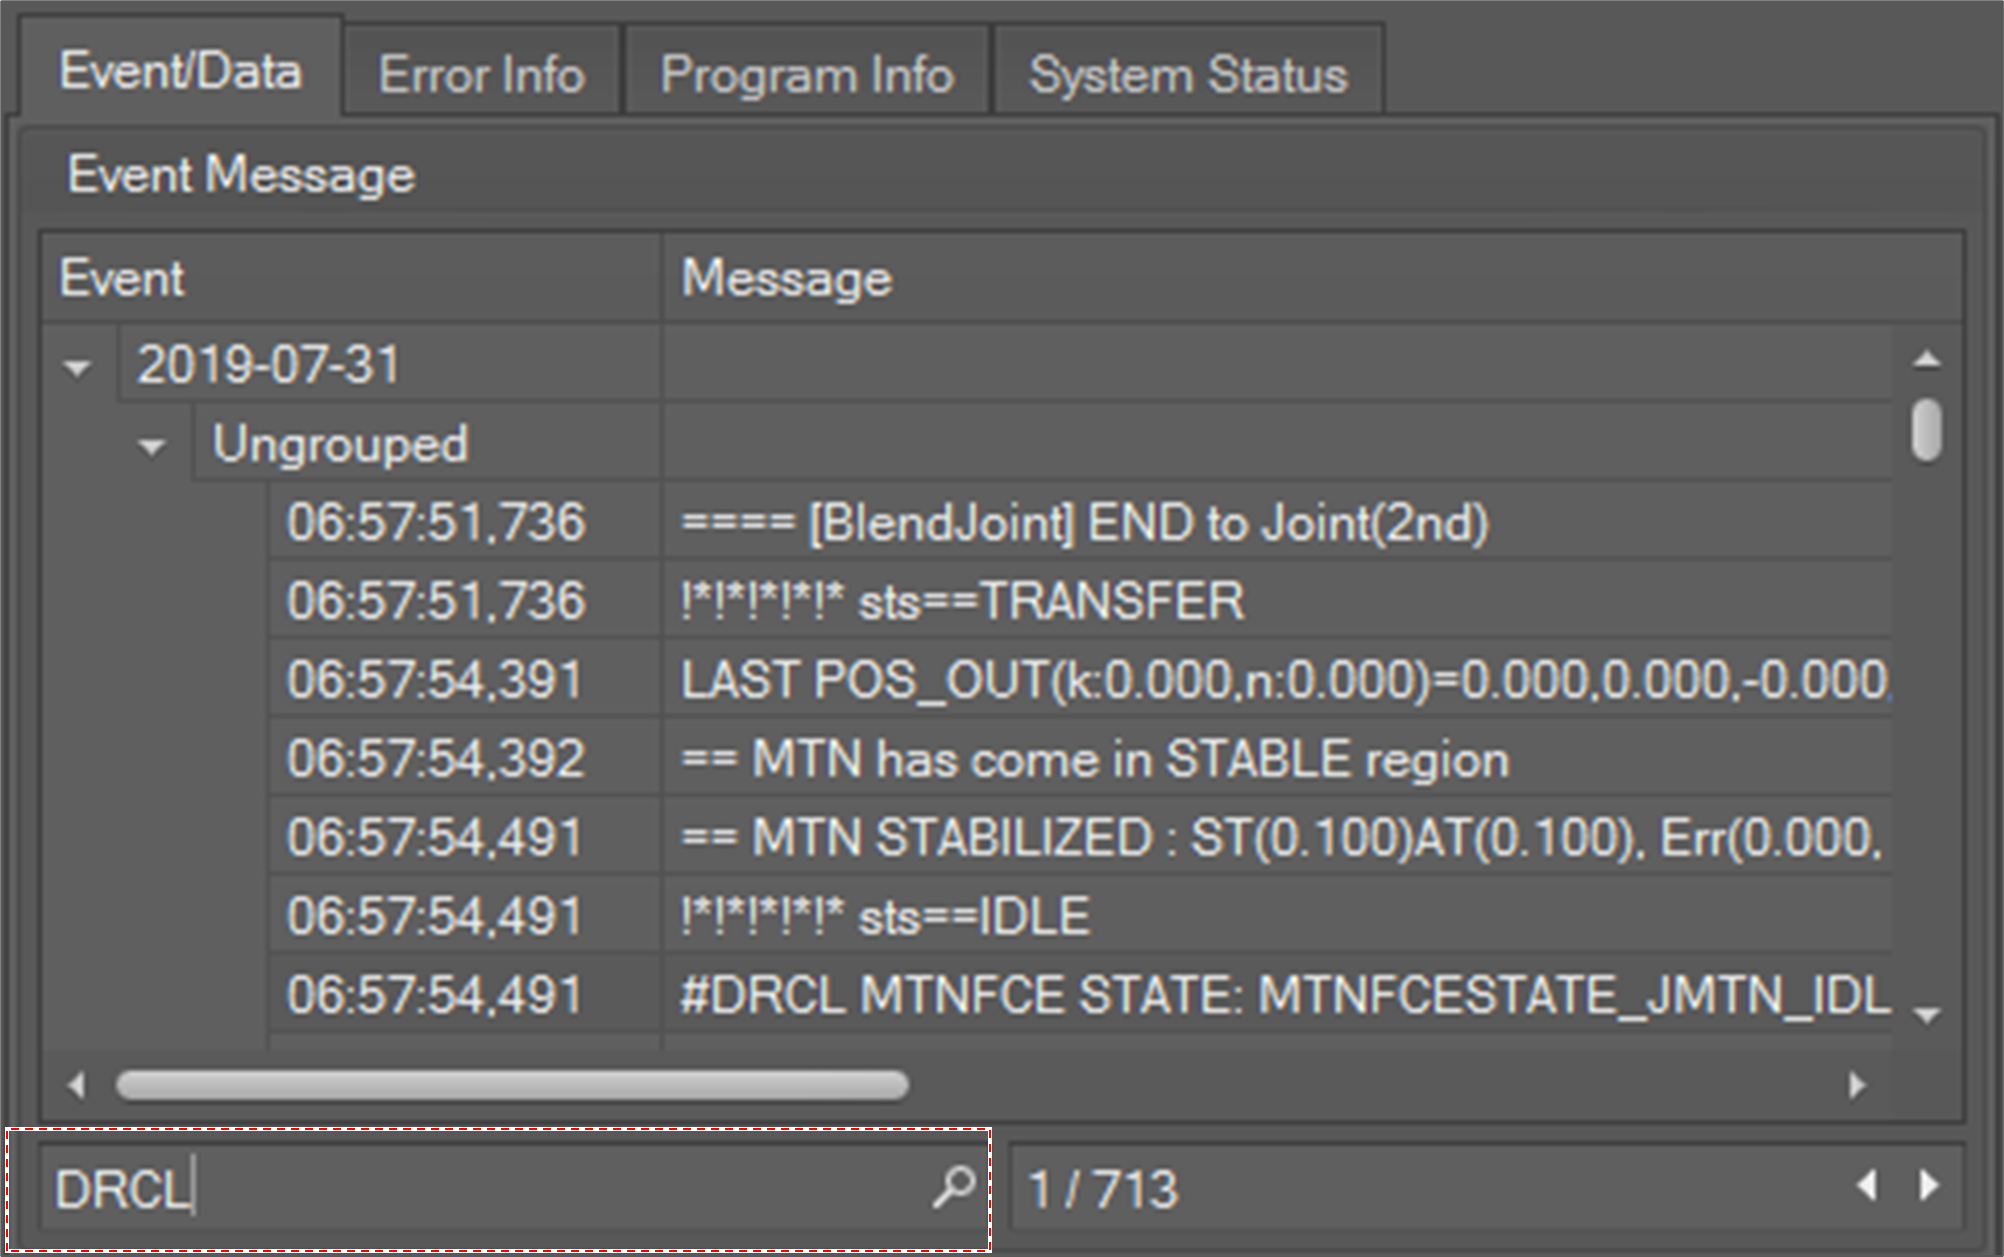
Task: Click the horizontal scrollbar thumb
Action: pyautogui.click(x=512, y=1085)
